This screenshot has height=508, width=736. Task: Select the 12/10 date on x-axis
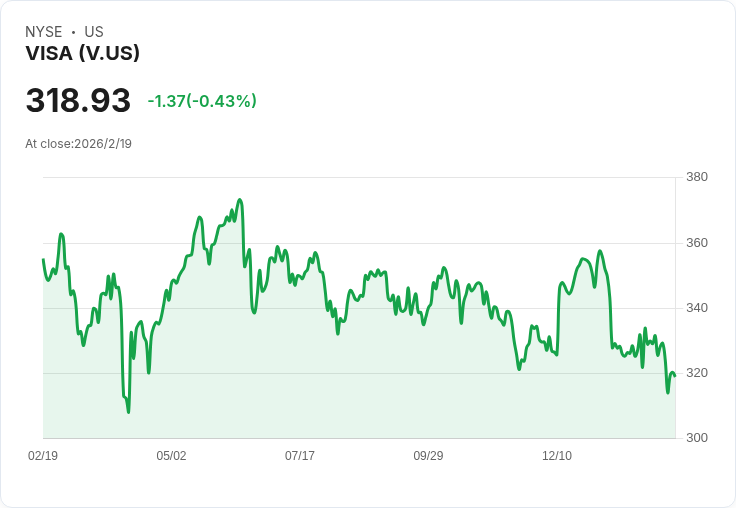557,456
